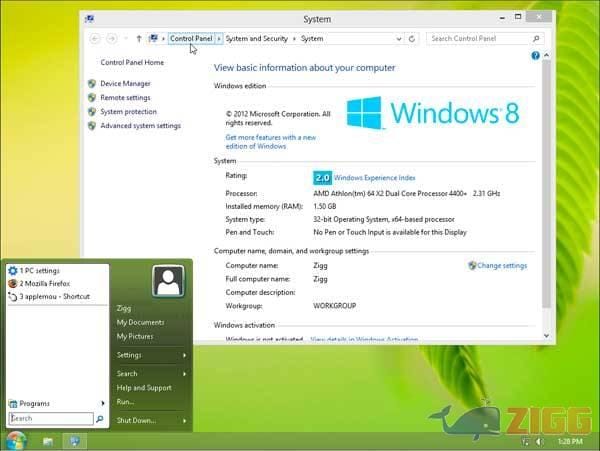Expand the Settings submenu in Start menu
The height and width of the screenshot is (451, 600).
pyautogui.click(x=184, y=355)
